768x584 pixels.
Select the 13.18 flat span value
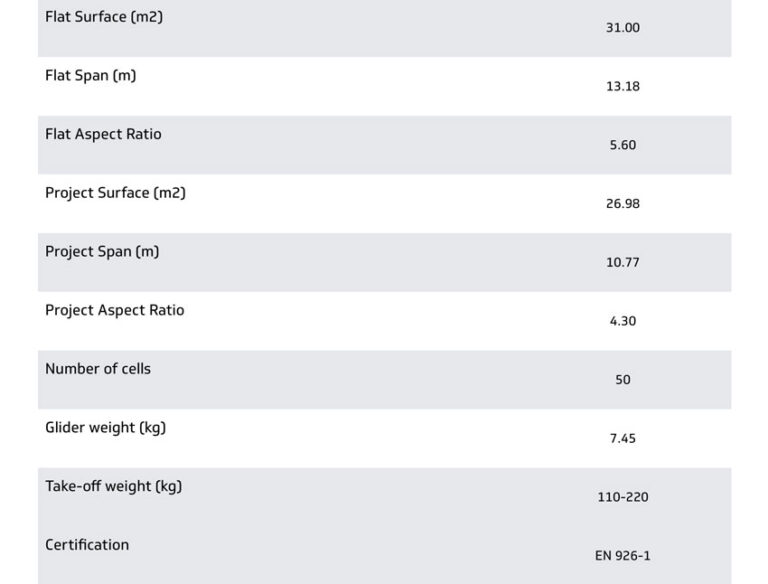click(622, 86)
